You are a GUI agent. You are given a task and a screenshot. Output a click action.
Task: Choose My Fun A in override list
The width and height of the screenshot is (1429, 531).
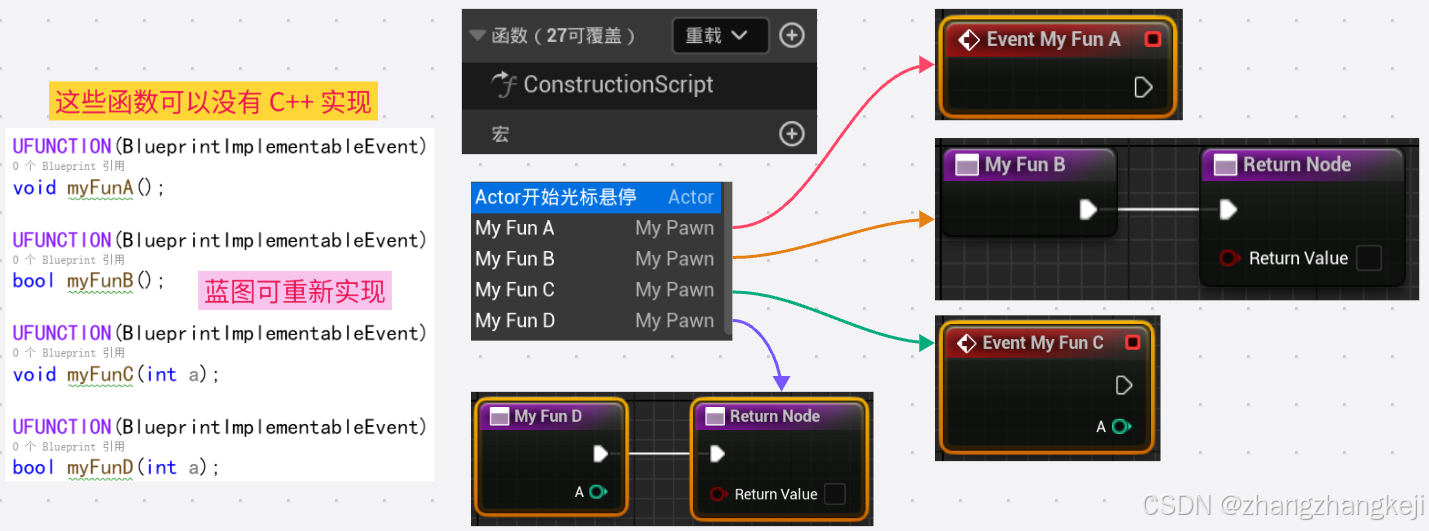[596, 228]
